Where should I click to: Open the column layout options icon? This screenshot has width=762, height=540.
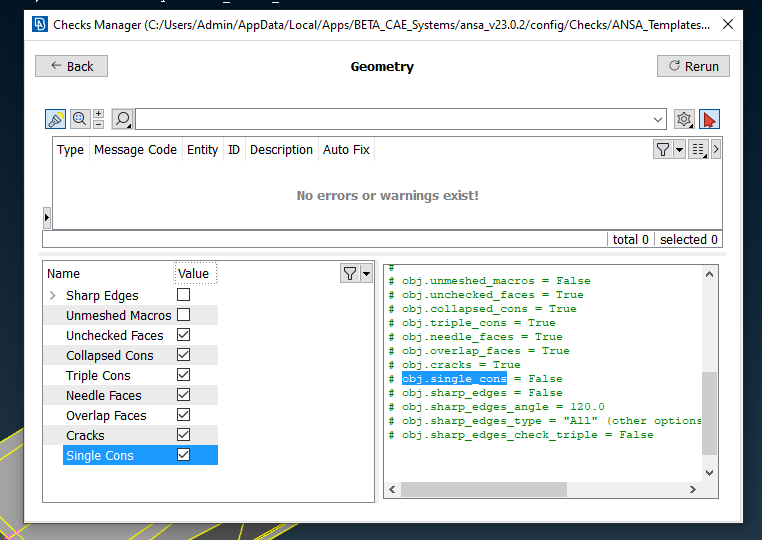pyautogui.click(x=698, y=150)
